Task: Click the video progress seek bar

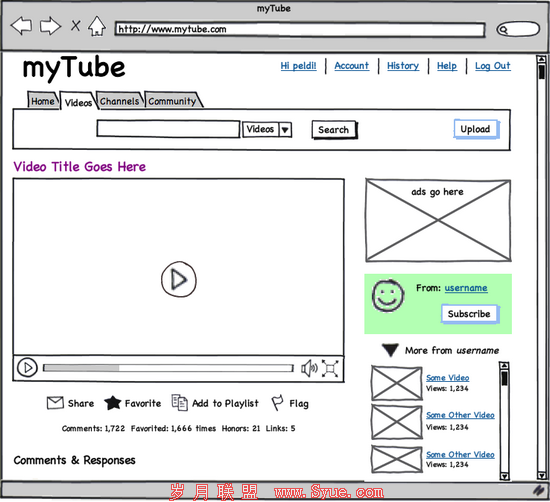Action: coord(168,368)
